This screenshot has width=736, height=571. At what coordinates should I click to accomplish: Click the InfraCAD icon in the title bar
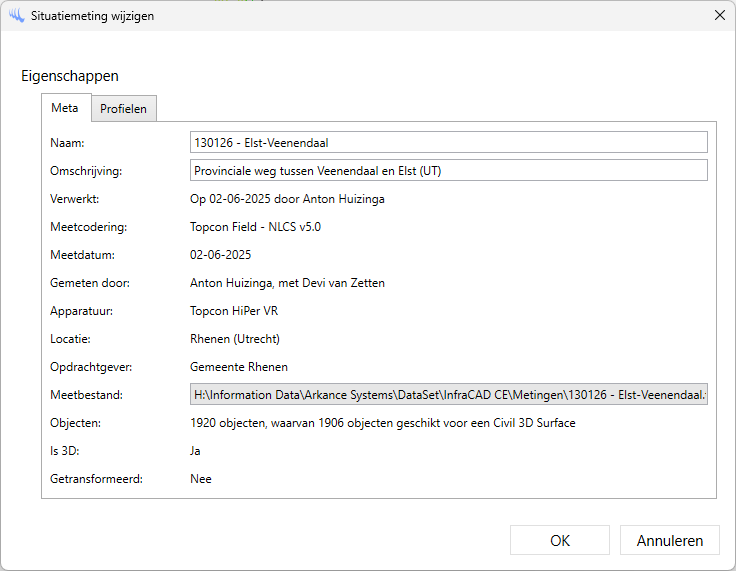pos(16,16)
